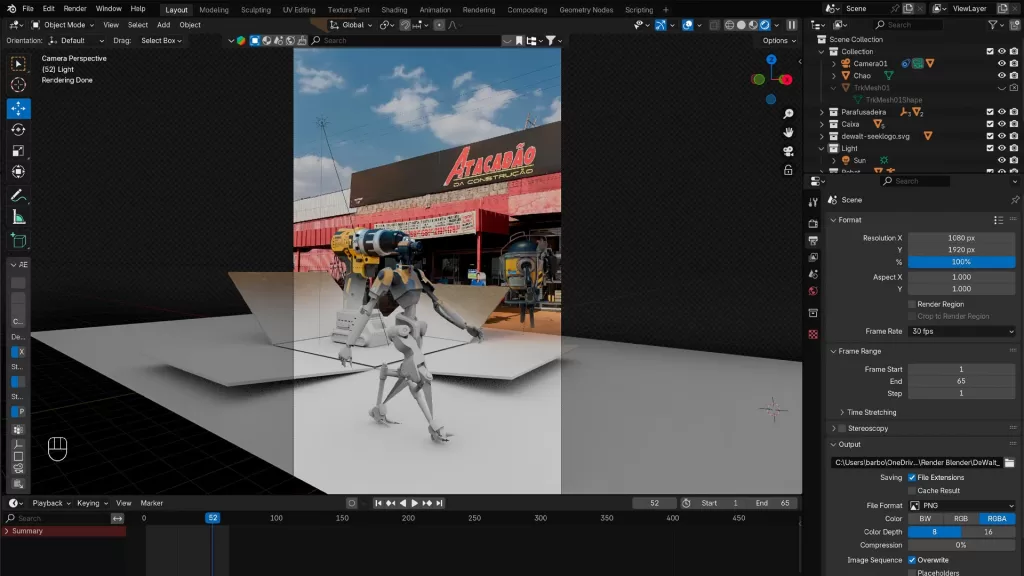
Task: Open the Drag Select Box dropdown
Action: click(x=161, y=40)
